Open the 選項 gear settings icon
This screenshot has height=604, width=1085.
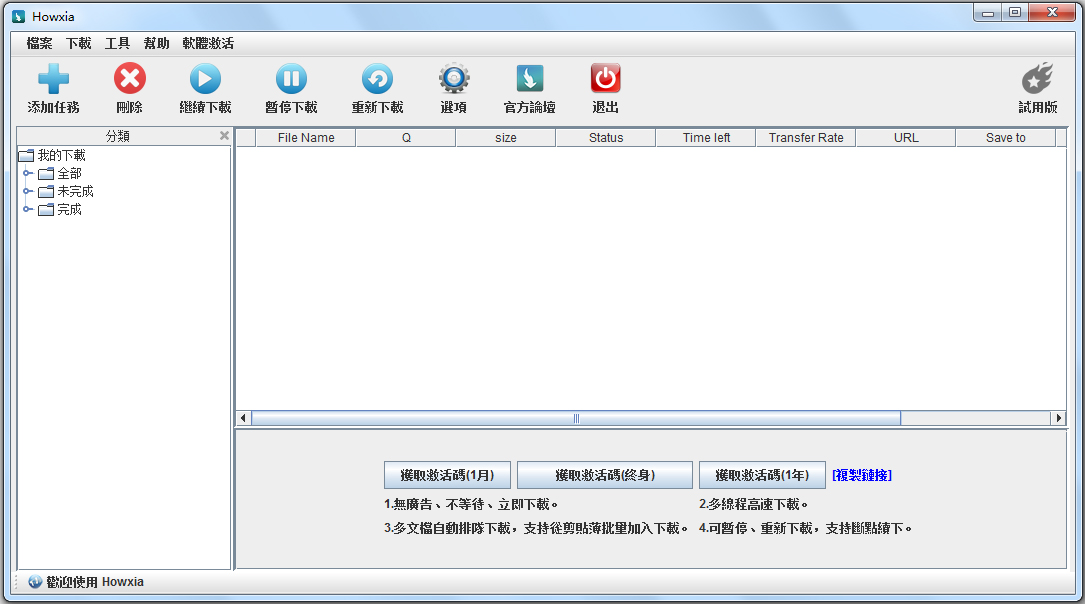[x=454, y=79]
